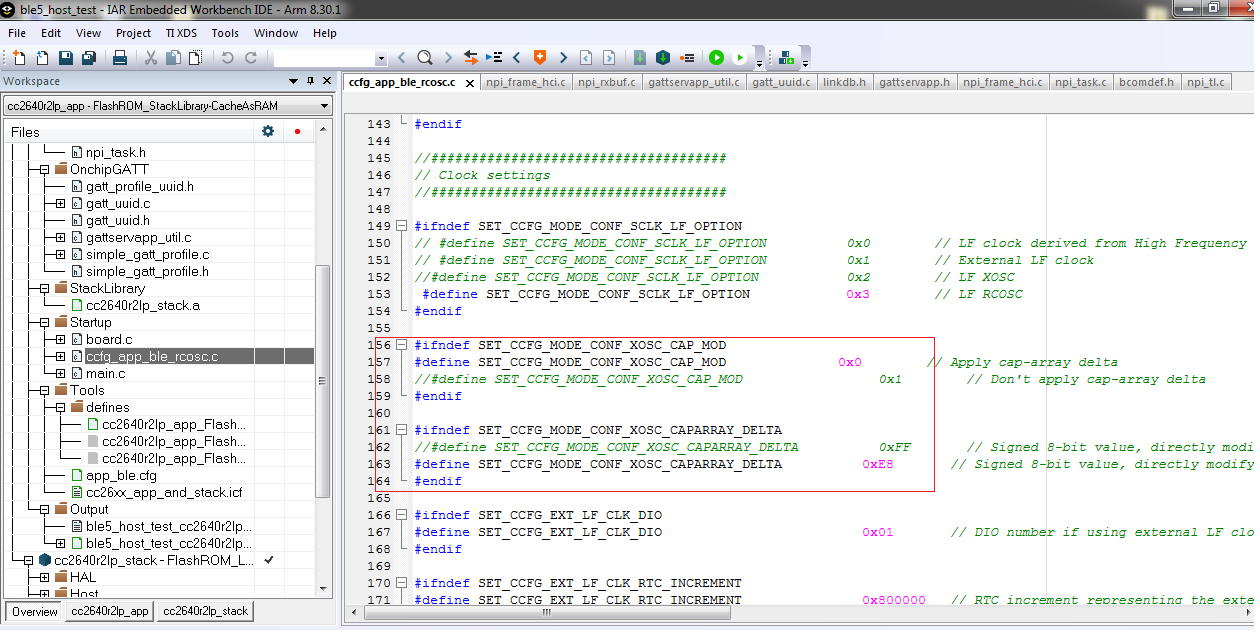
Task: Click the Undo arrow icon
Action: tap(227, 58)
